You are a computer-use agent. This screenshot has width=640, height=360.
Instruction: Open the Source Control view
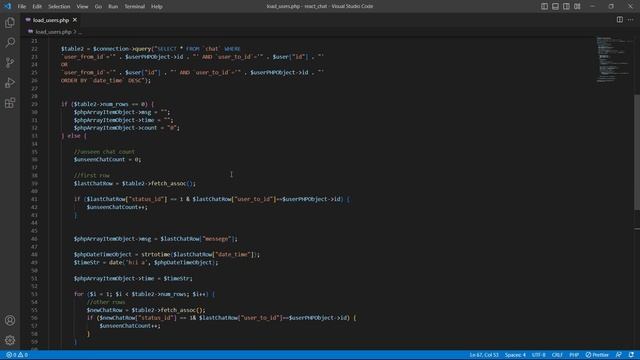pos(10,62)
